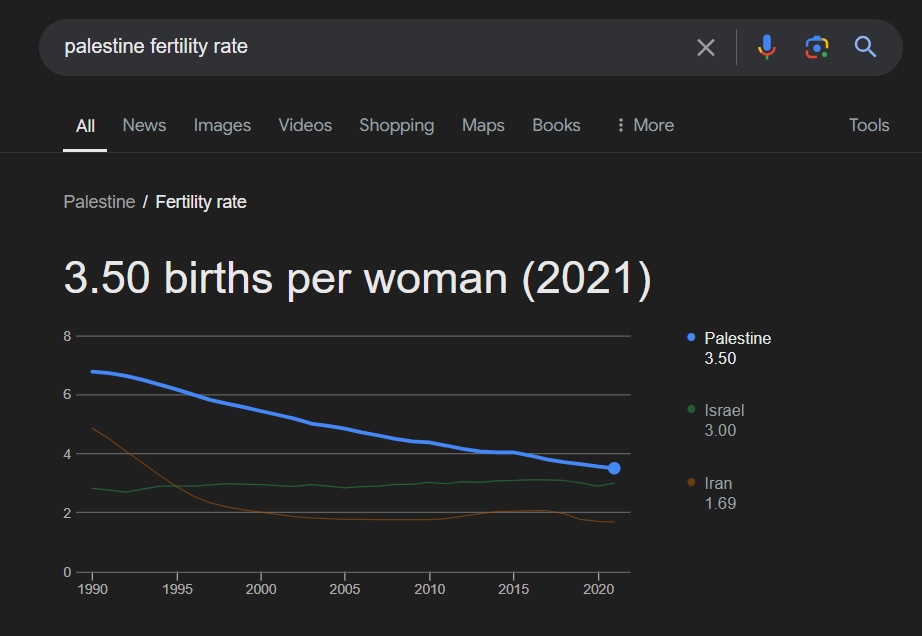Select Iran in the chart legend

pyautogui.click(x=718, y=483)
